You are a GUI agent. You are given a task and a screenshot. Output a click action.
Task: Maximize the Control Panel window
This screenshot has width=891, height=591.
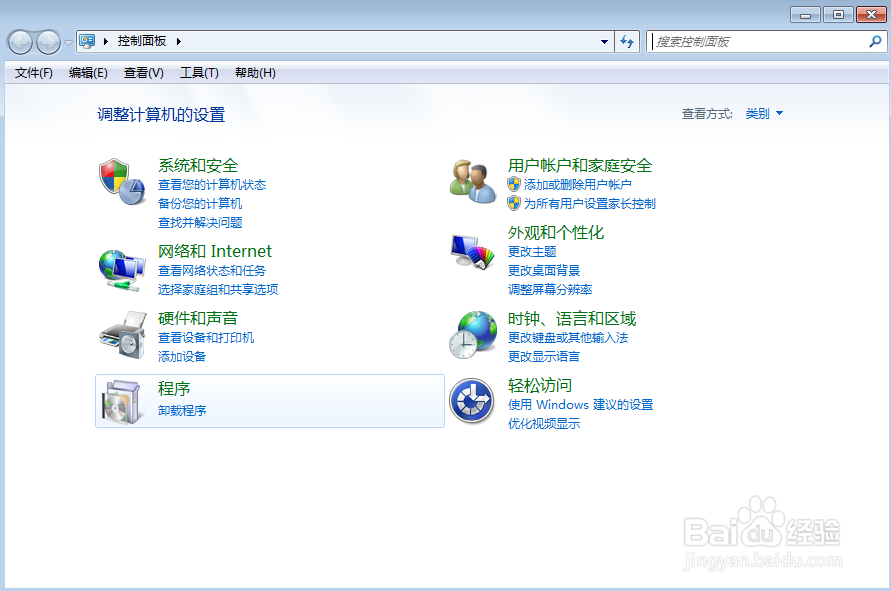(x=838, y=15)
